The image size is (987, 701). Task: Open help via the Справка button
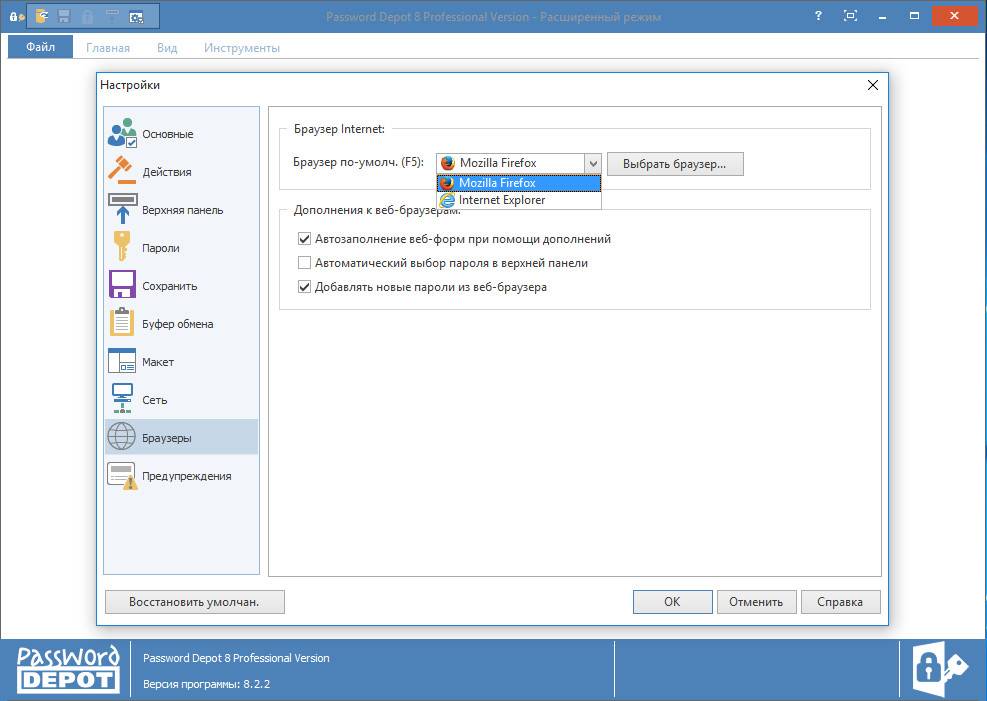point(840,602)
